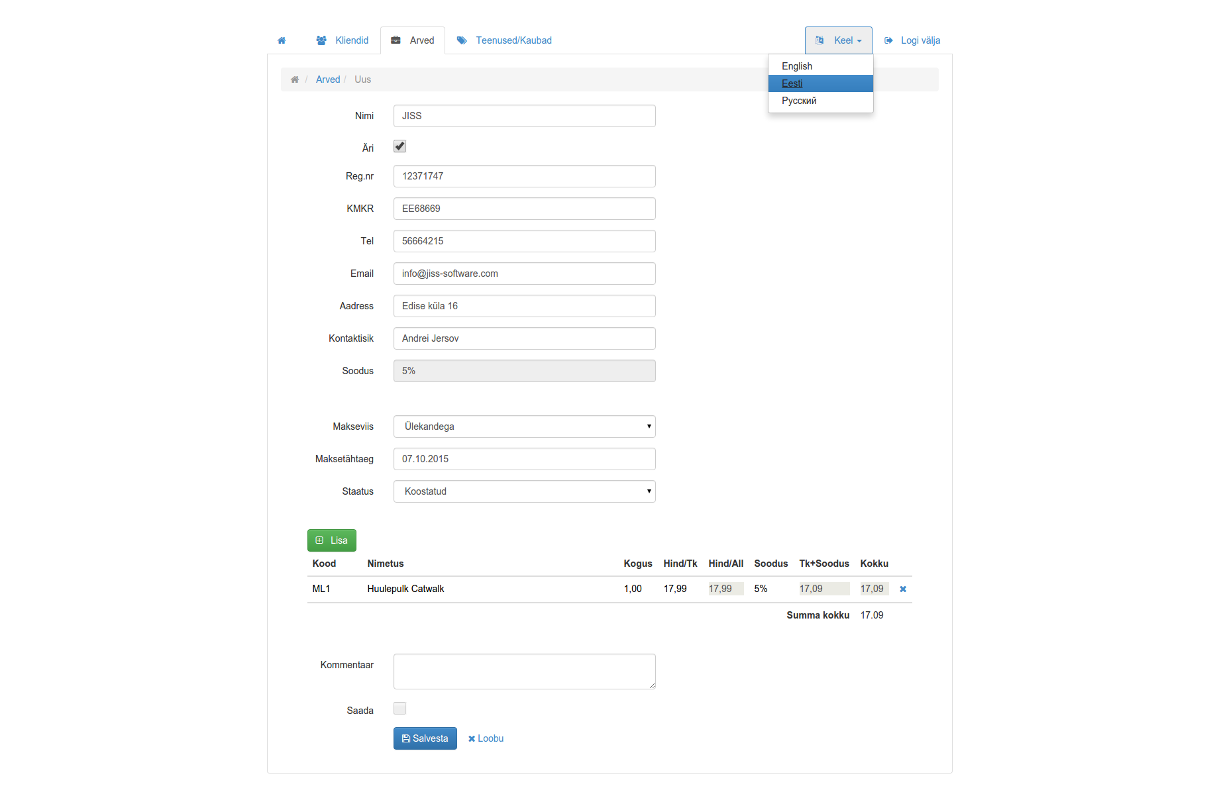Click the green Lisa button
Viewport: 1219px width, 800px height.
click(x=331, y=540)
